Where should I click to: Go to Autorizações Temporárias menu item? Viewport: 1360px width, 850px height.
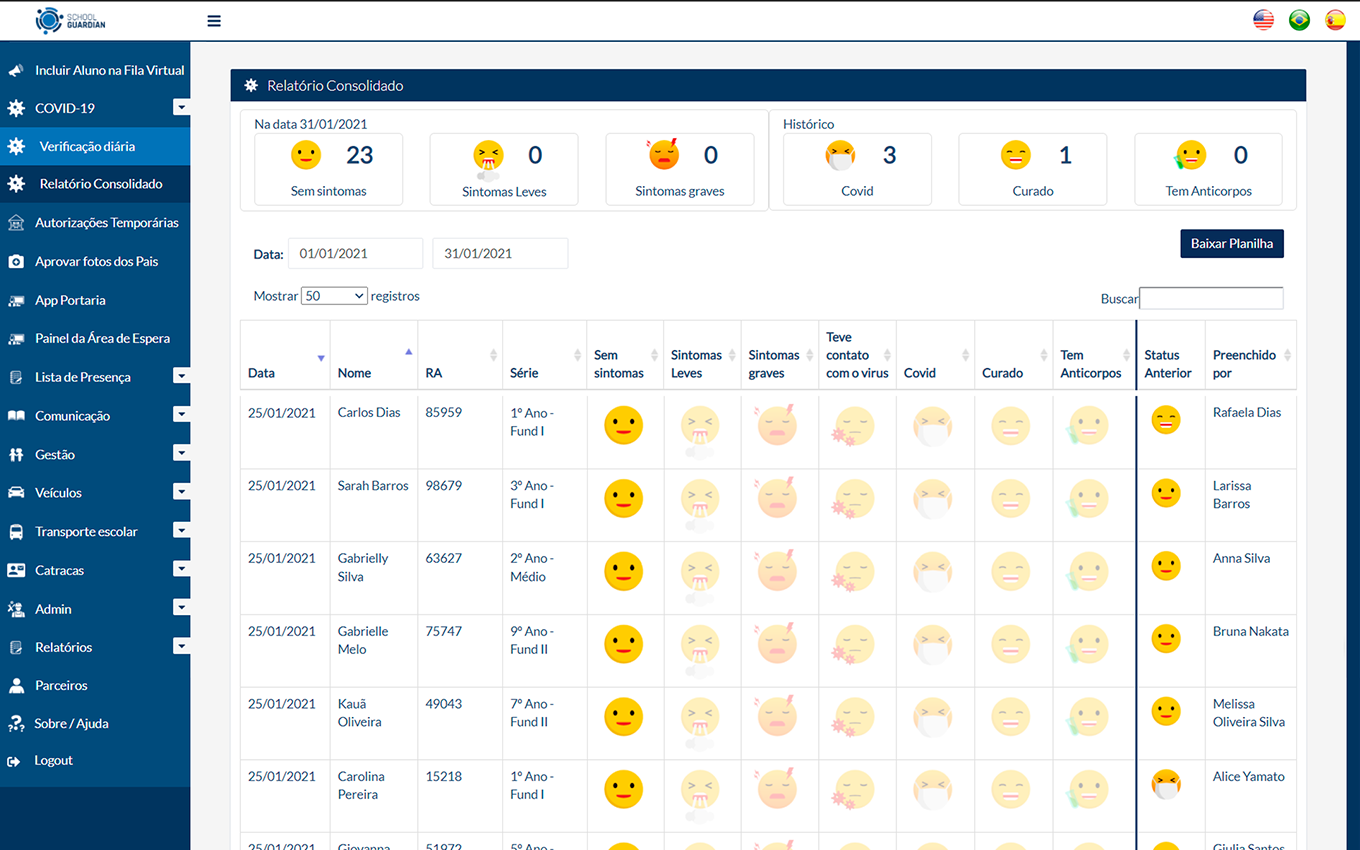pos(106,223)
